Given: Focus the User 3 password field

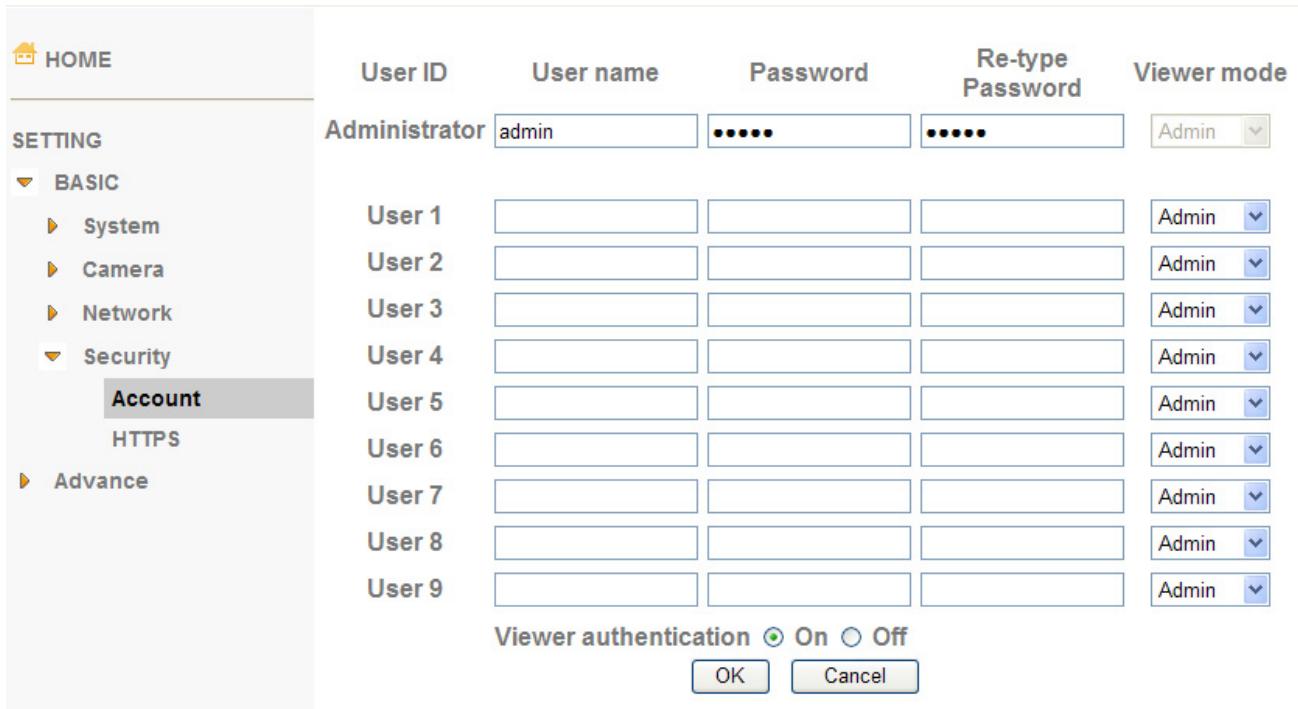Looking at the screenshot, I should (x=809, y=310).
